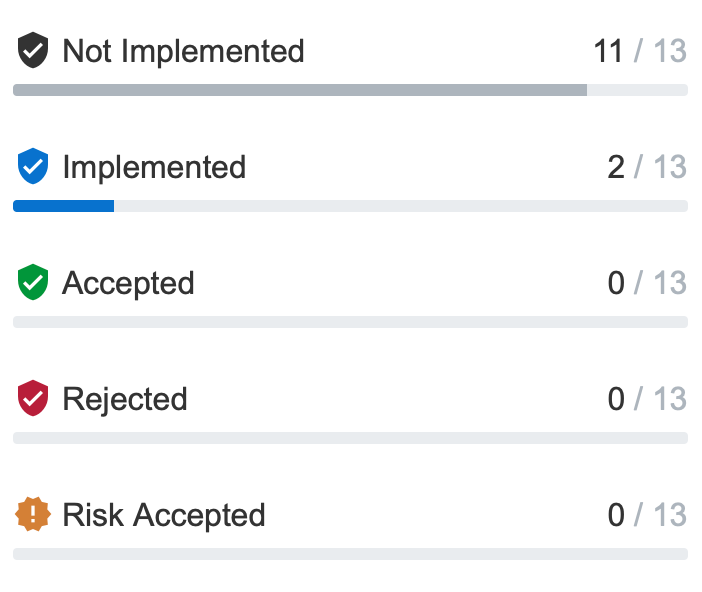Click the empty Rejected progress bar
This screenshot has height=592, width=702.
tap(350, 438)
